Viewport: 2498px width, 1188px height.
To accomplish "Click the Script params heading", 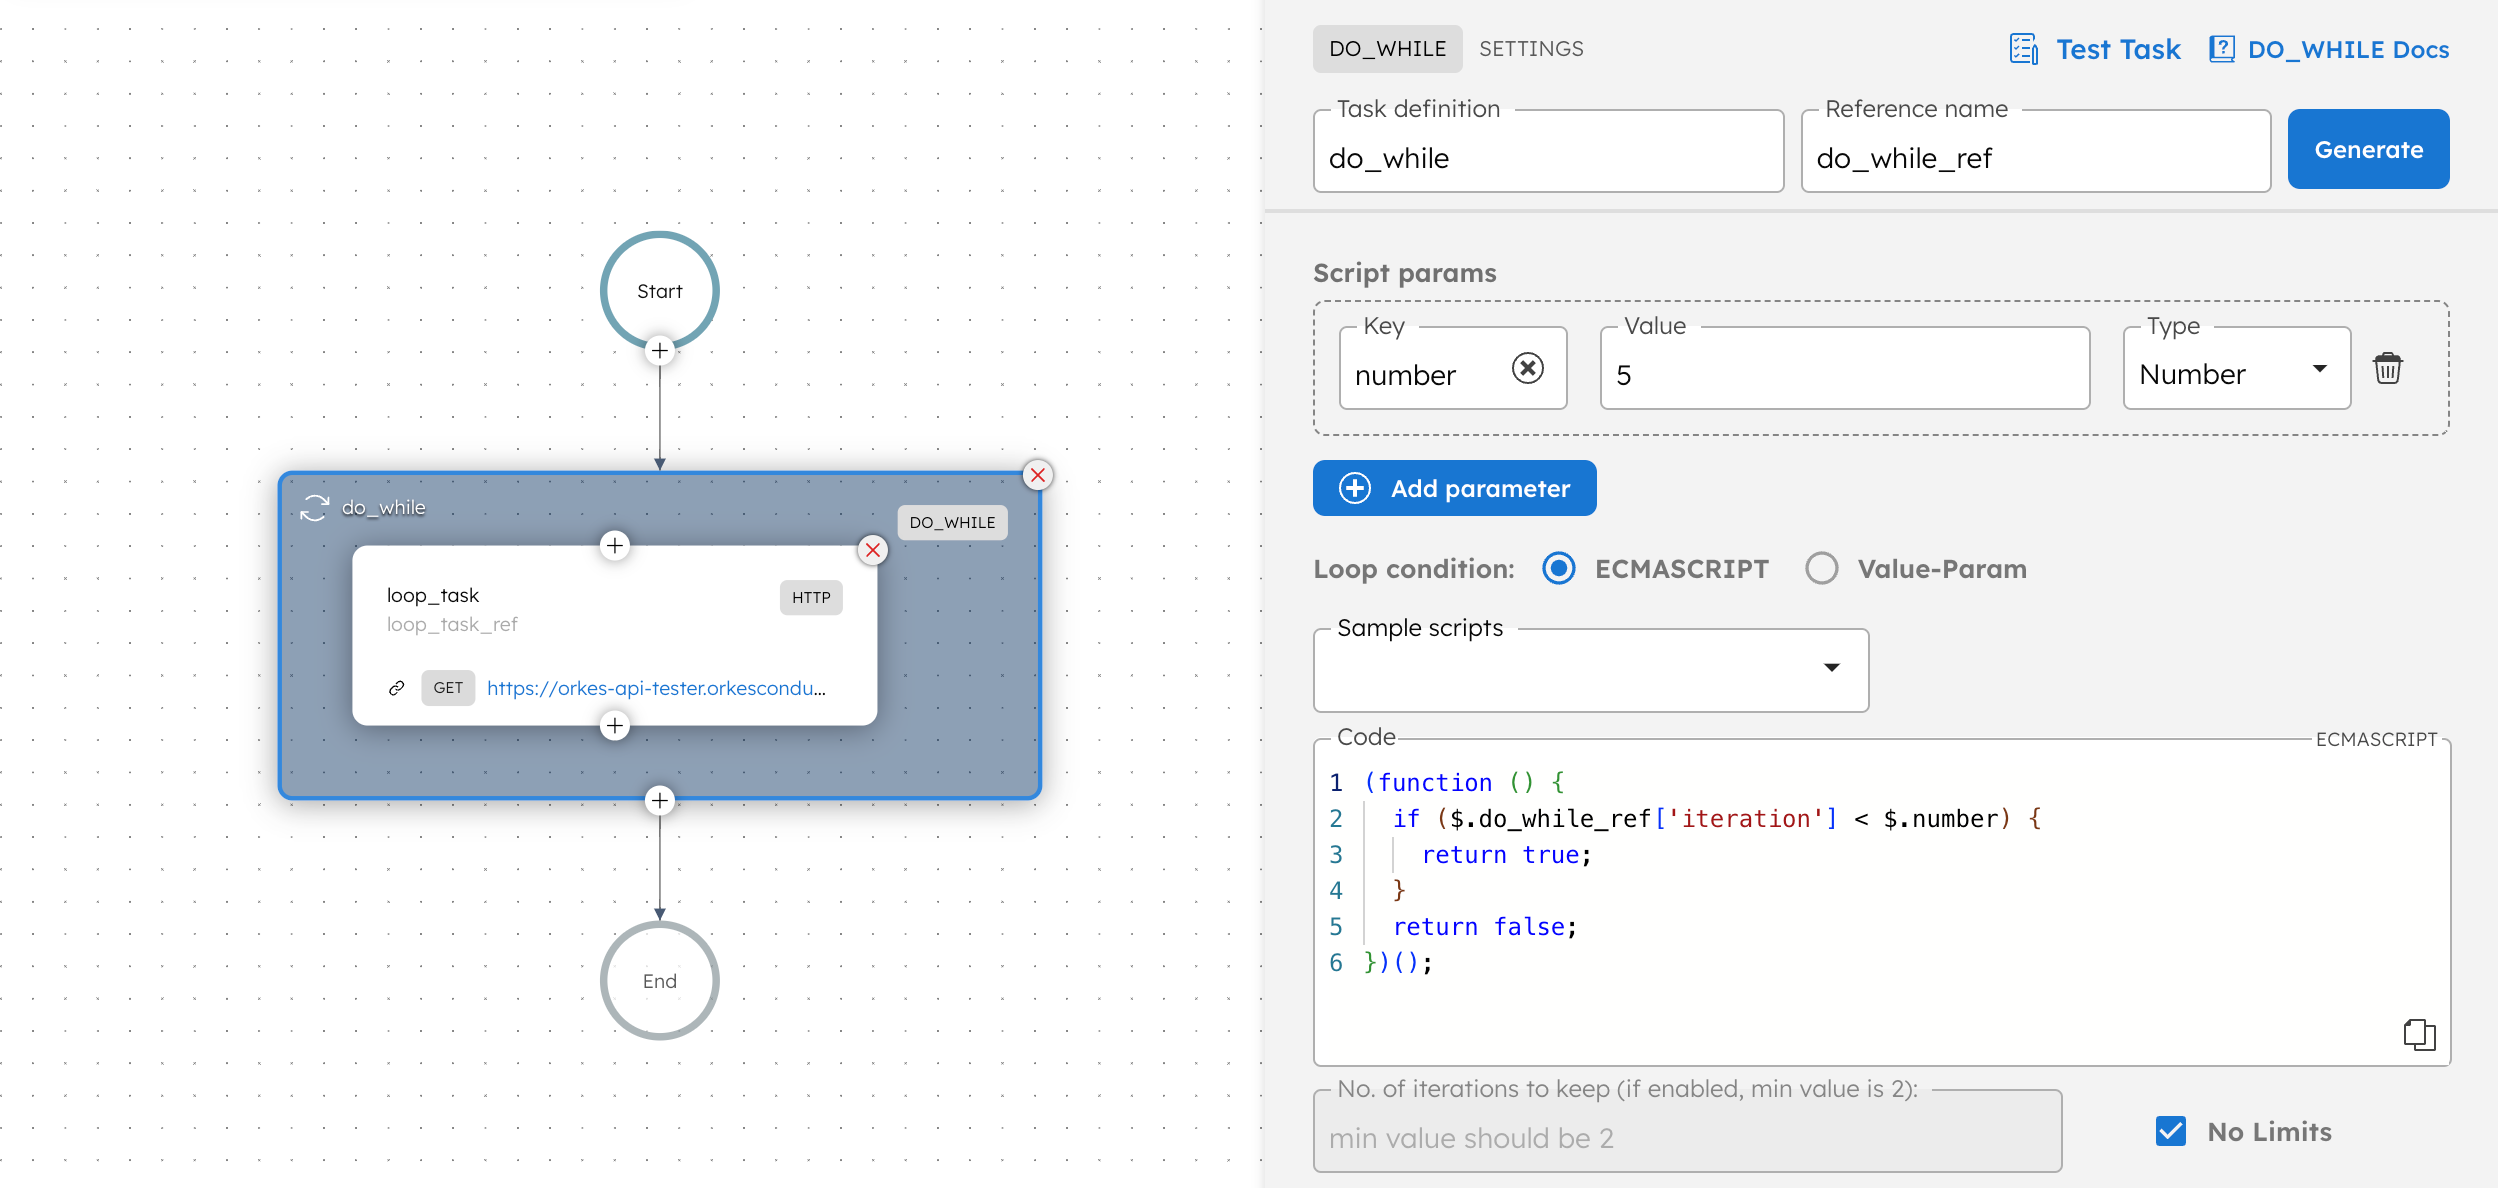I will (1404, 273).
